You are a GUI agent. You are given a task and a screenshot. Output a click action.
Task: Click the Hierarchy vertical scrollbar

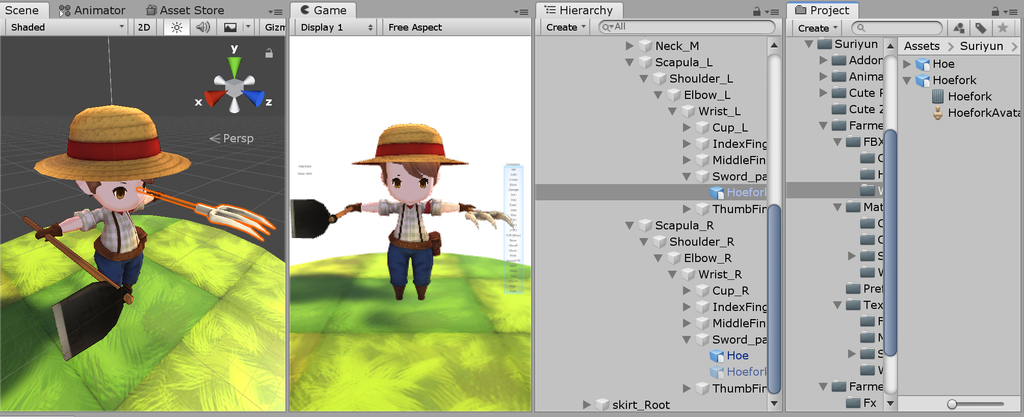point(774,297)
